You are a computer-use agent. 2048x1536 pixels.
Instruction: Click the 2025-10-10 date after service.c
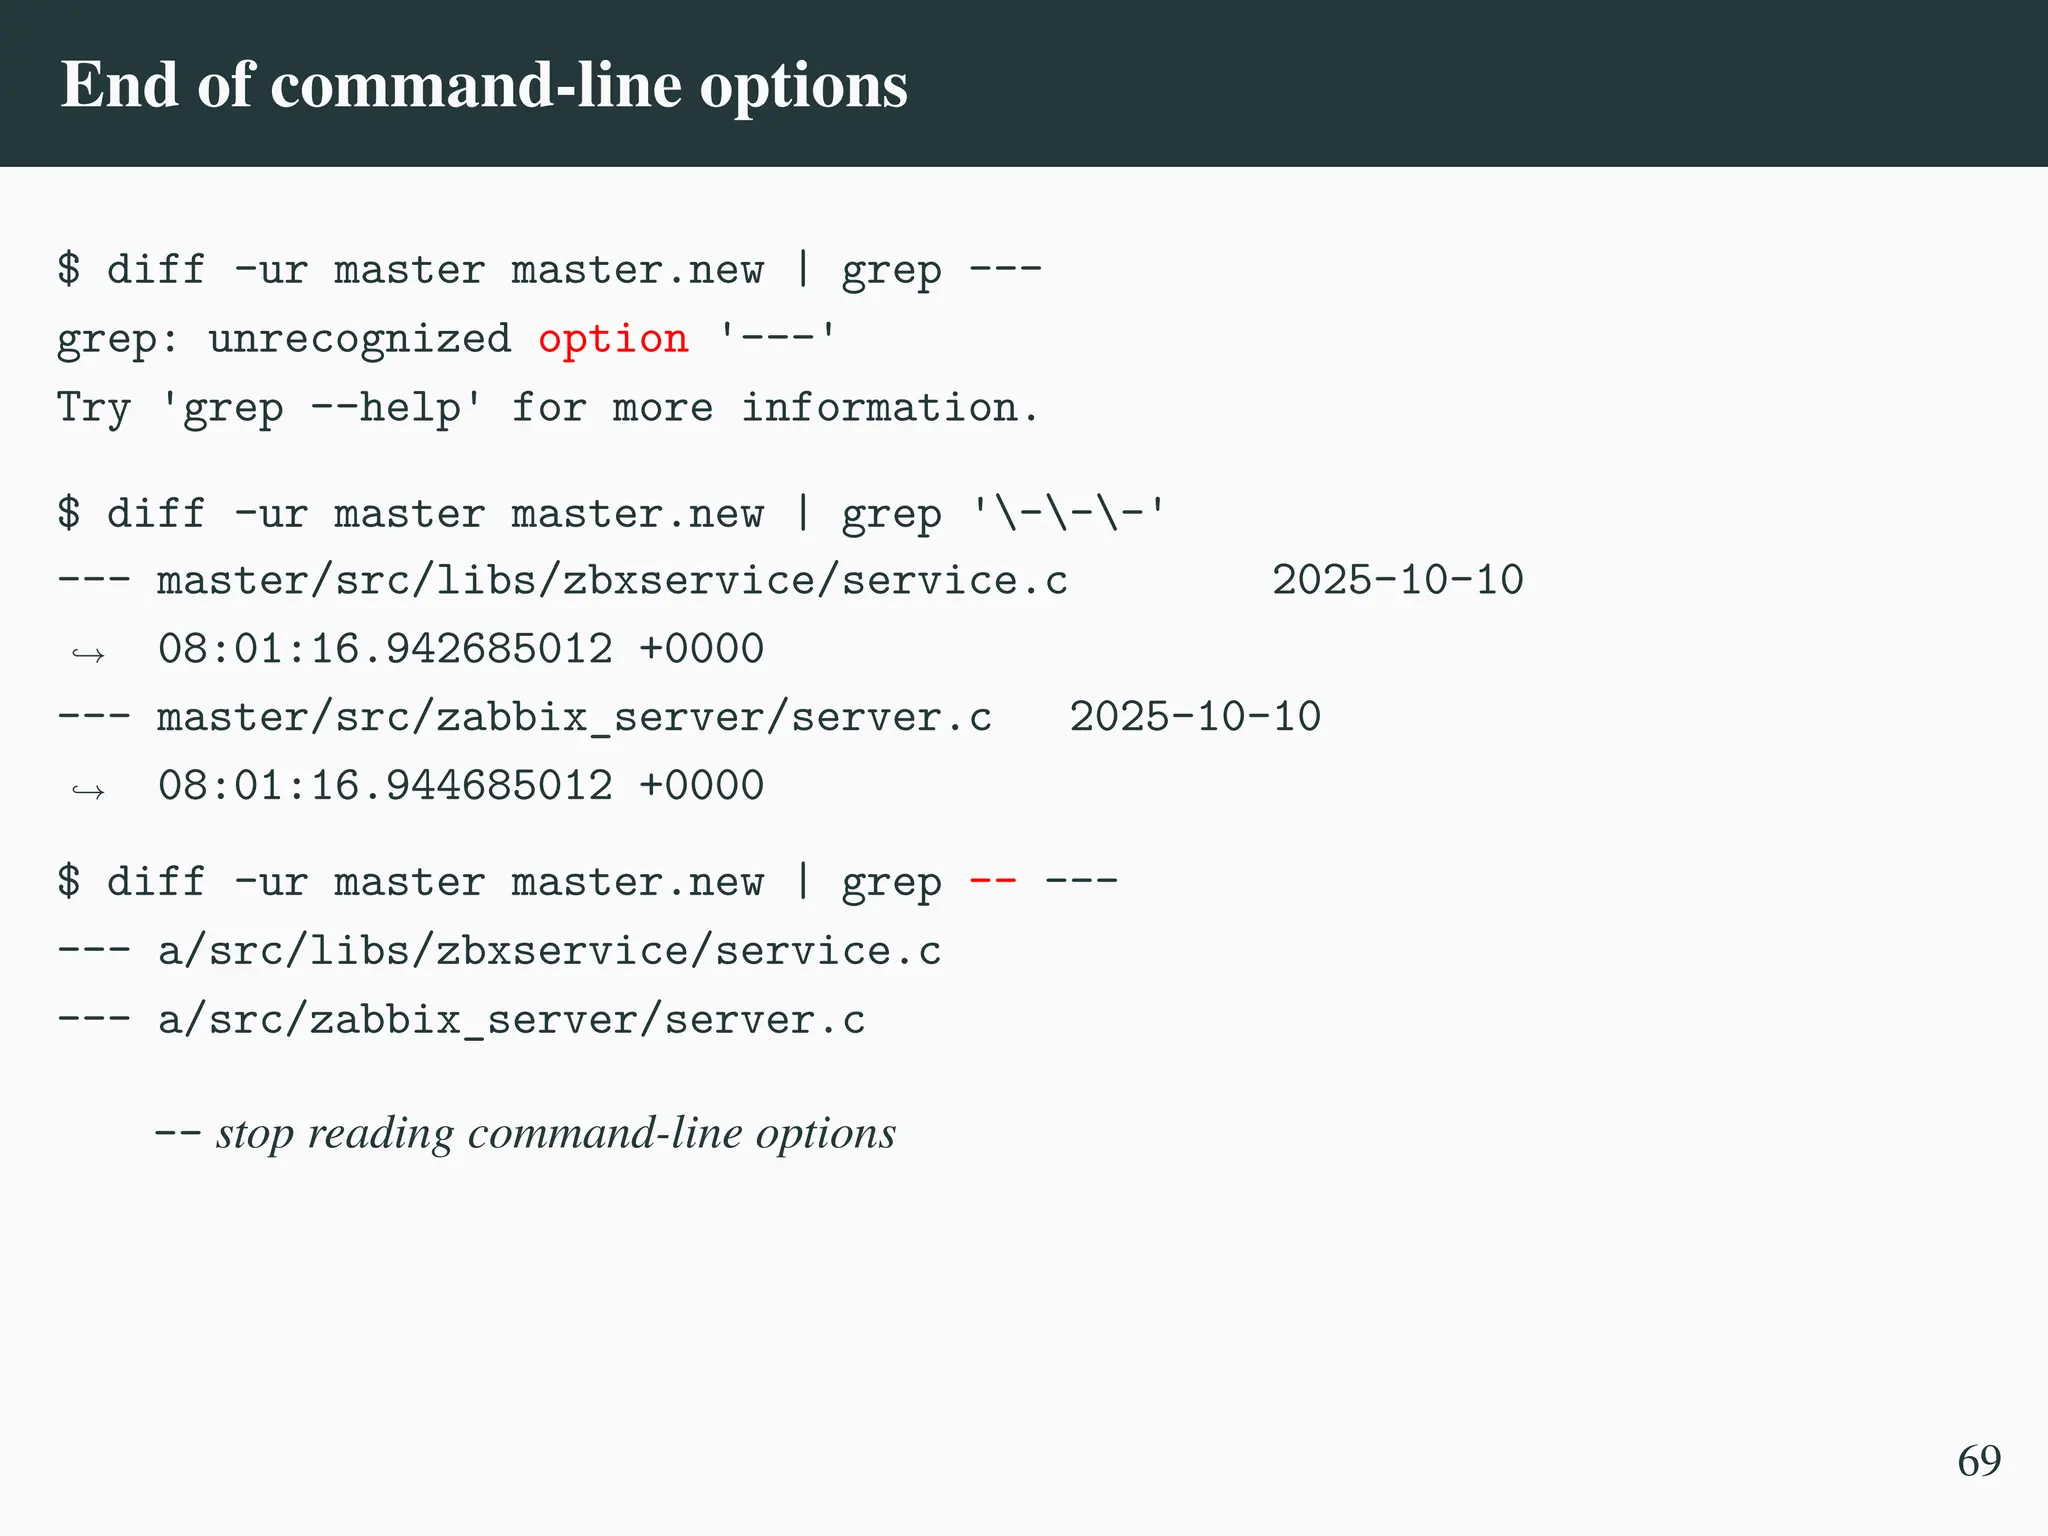1397,581
